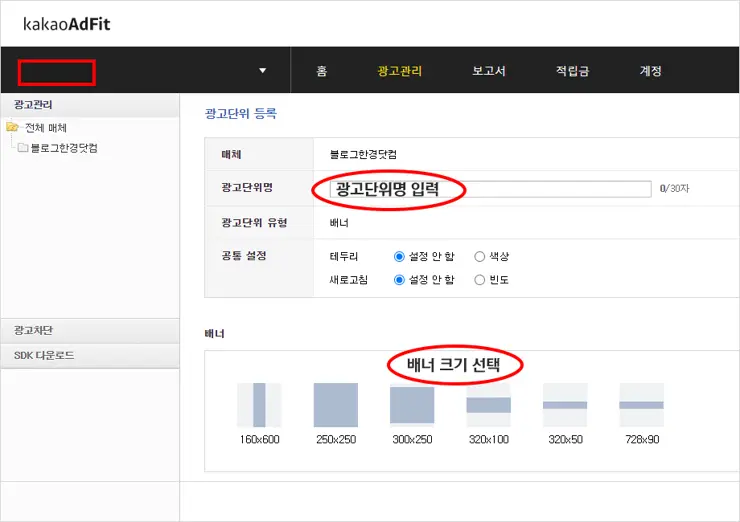Open the 계정 menu
740x522 pixels.
click(x=650, y=71)
